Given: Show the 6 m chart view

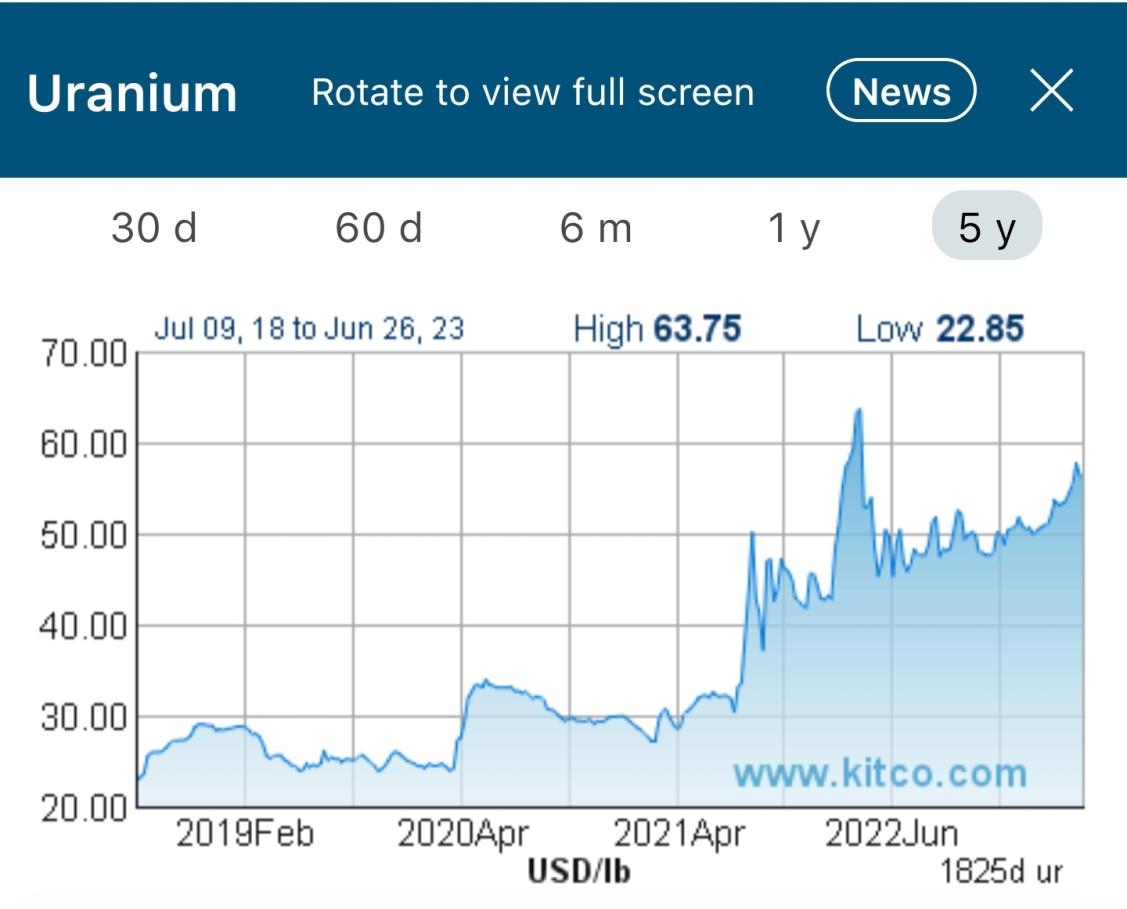Looking at the screenshot, I should point(596,228).
